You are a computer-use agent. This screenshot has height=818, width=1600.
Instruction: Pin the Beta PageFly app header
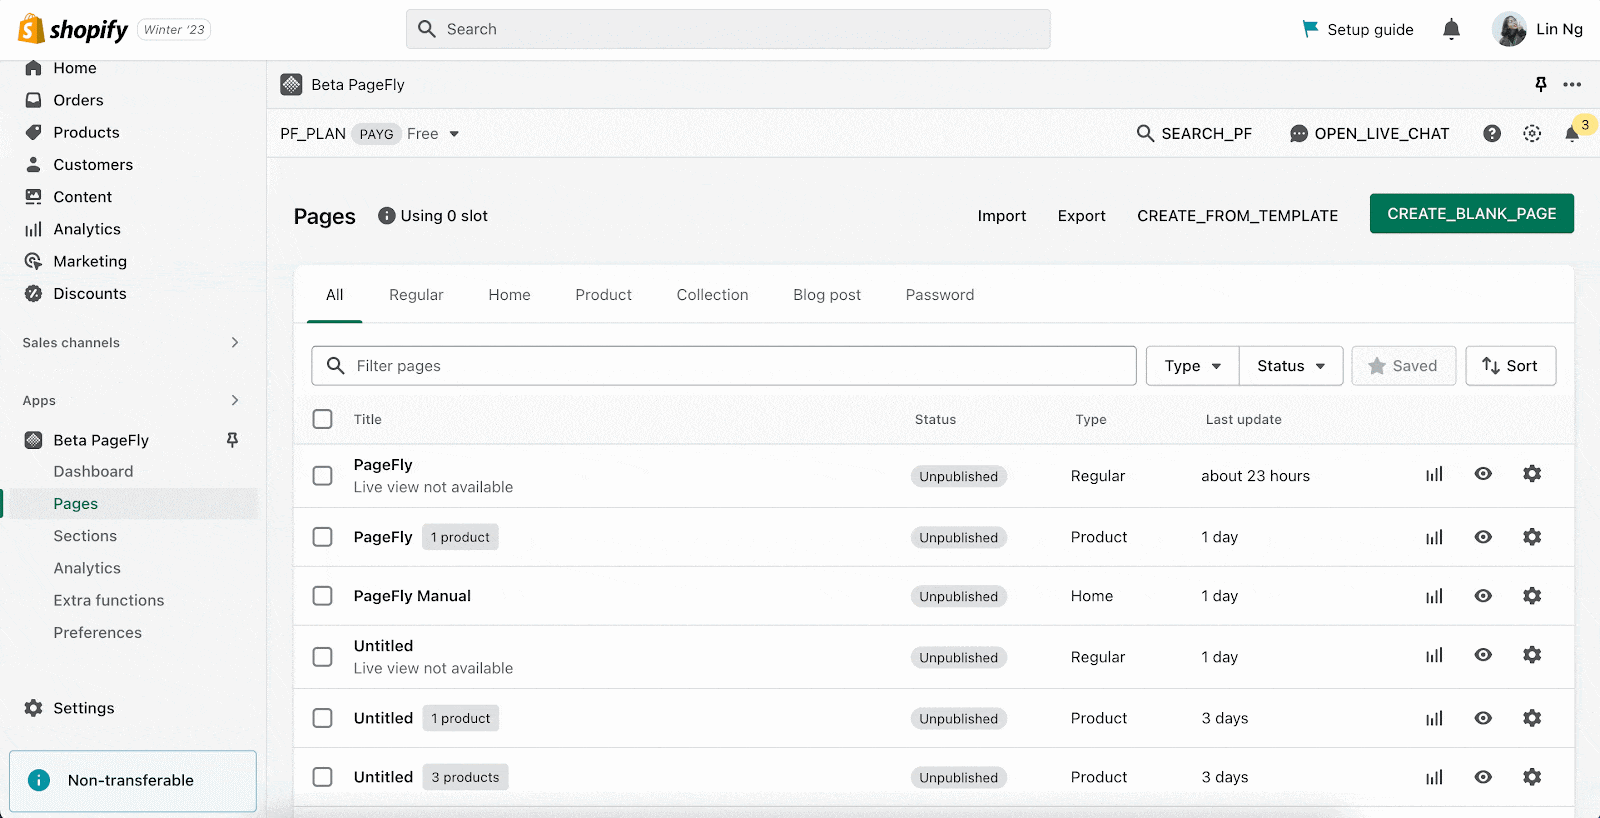(1541, 84)
